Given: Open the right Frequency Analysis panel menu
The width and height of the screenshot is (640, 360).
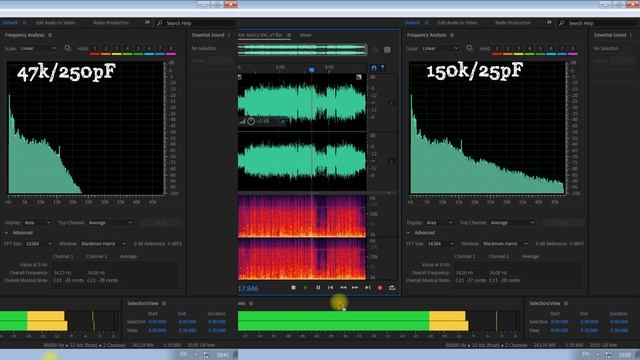Looking at the screenshot, I should (452, 35).
